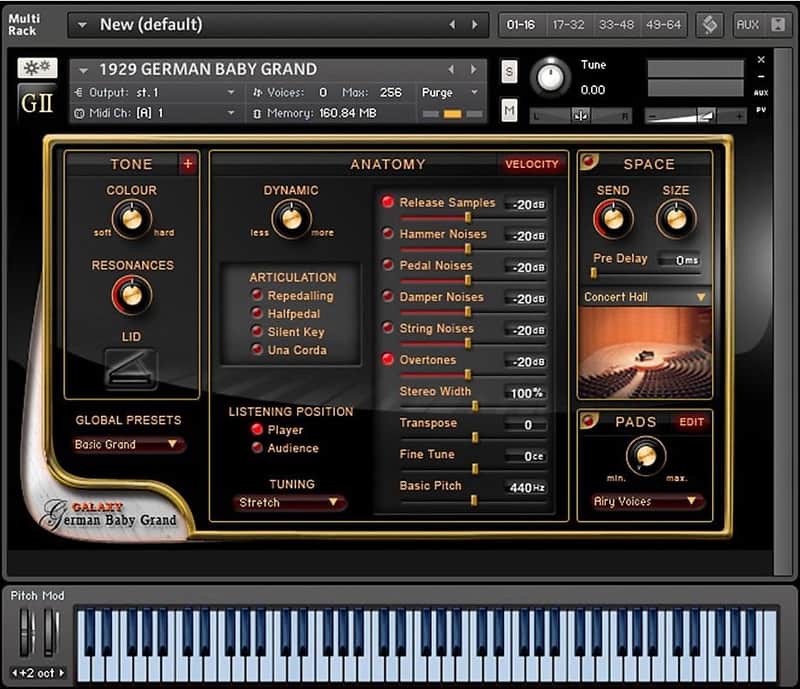This screenshot has width=800, height=689.
Task: Click the square icon right of AUX
Action: tap(778, 24)
